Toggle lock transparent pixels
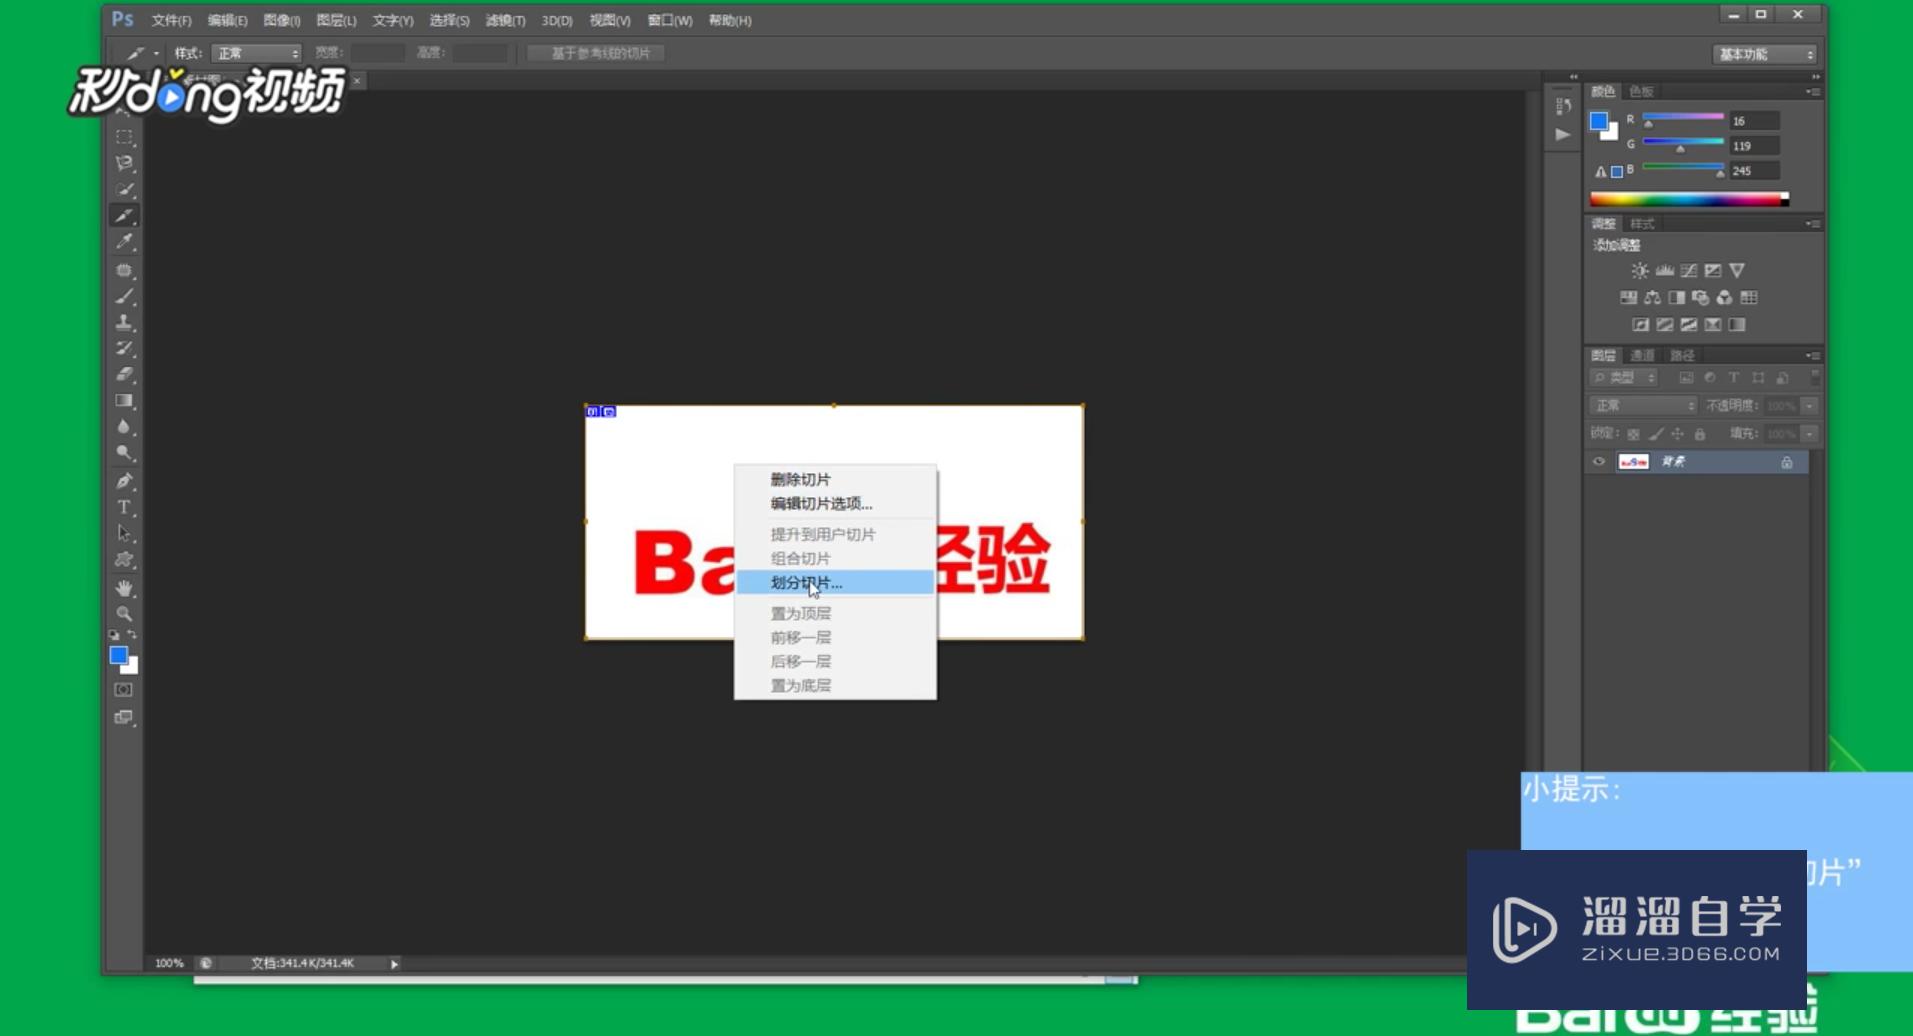The width and height of the screenshot is (1913, 1036). pos(1633,434)
